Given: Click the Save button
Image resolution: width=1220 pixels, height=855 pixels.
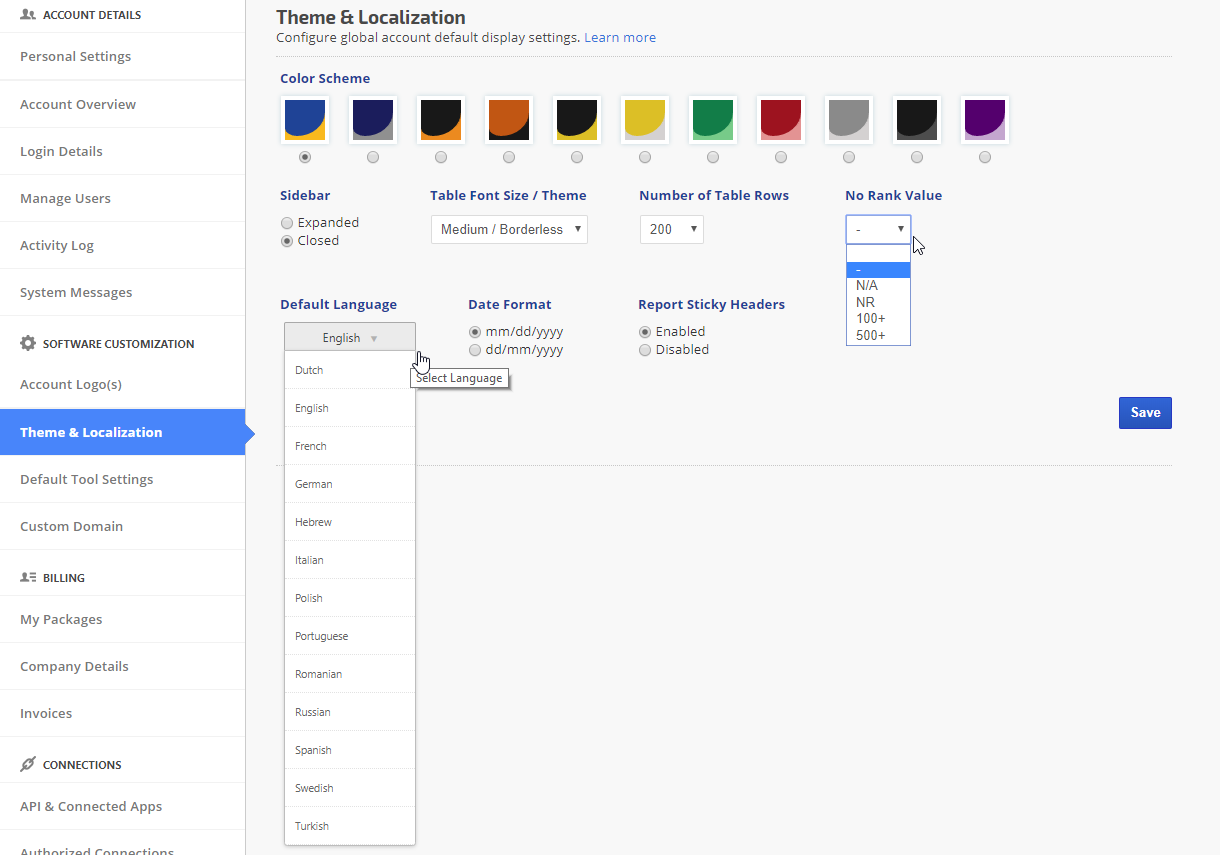Looking at the screenshot, I should tap(1144, 413).
